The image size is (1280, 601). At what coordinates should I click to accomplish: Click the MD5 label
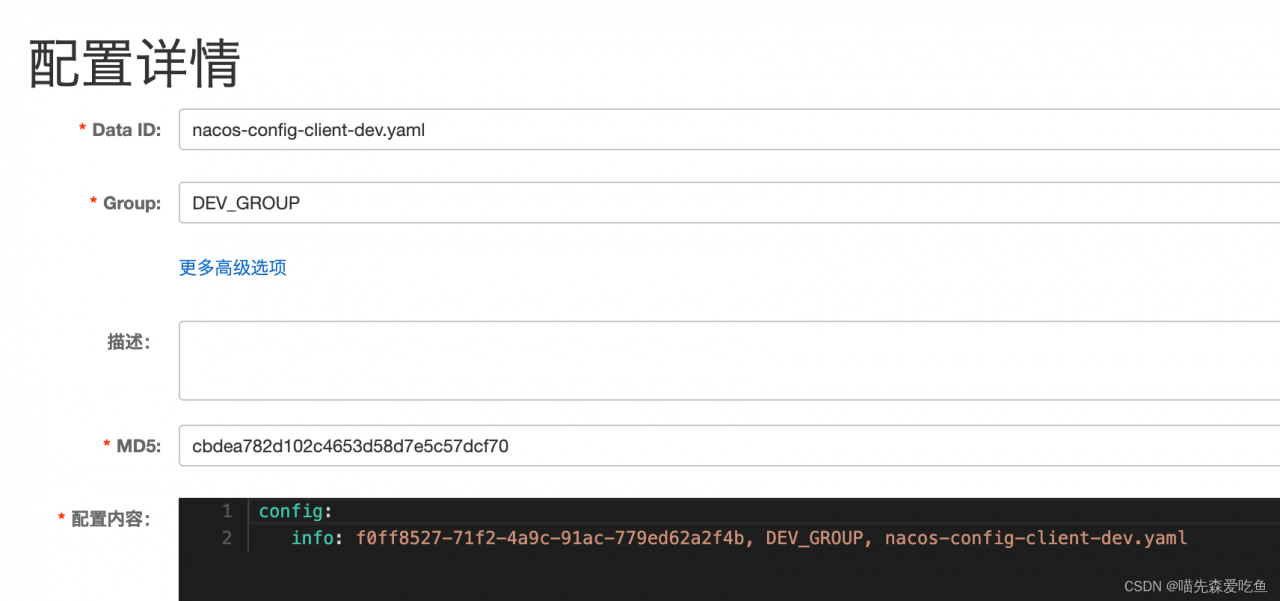(x=137, y=446)
